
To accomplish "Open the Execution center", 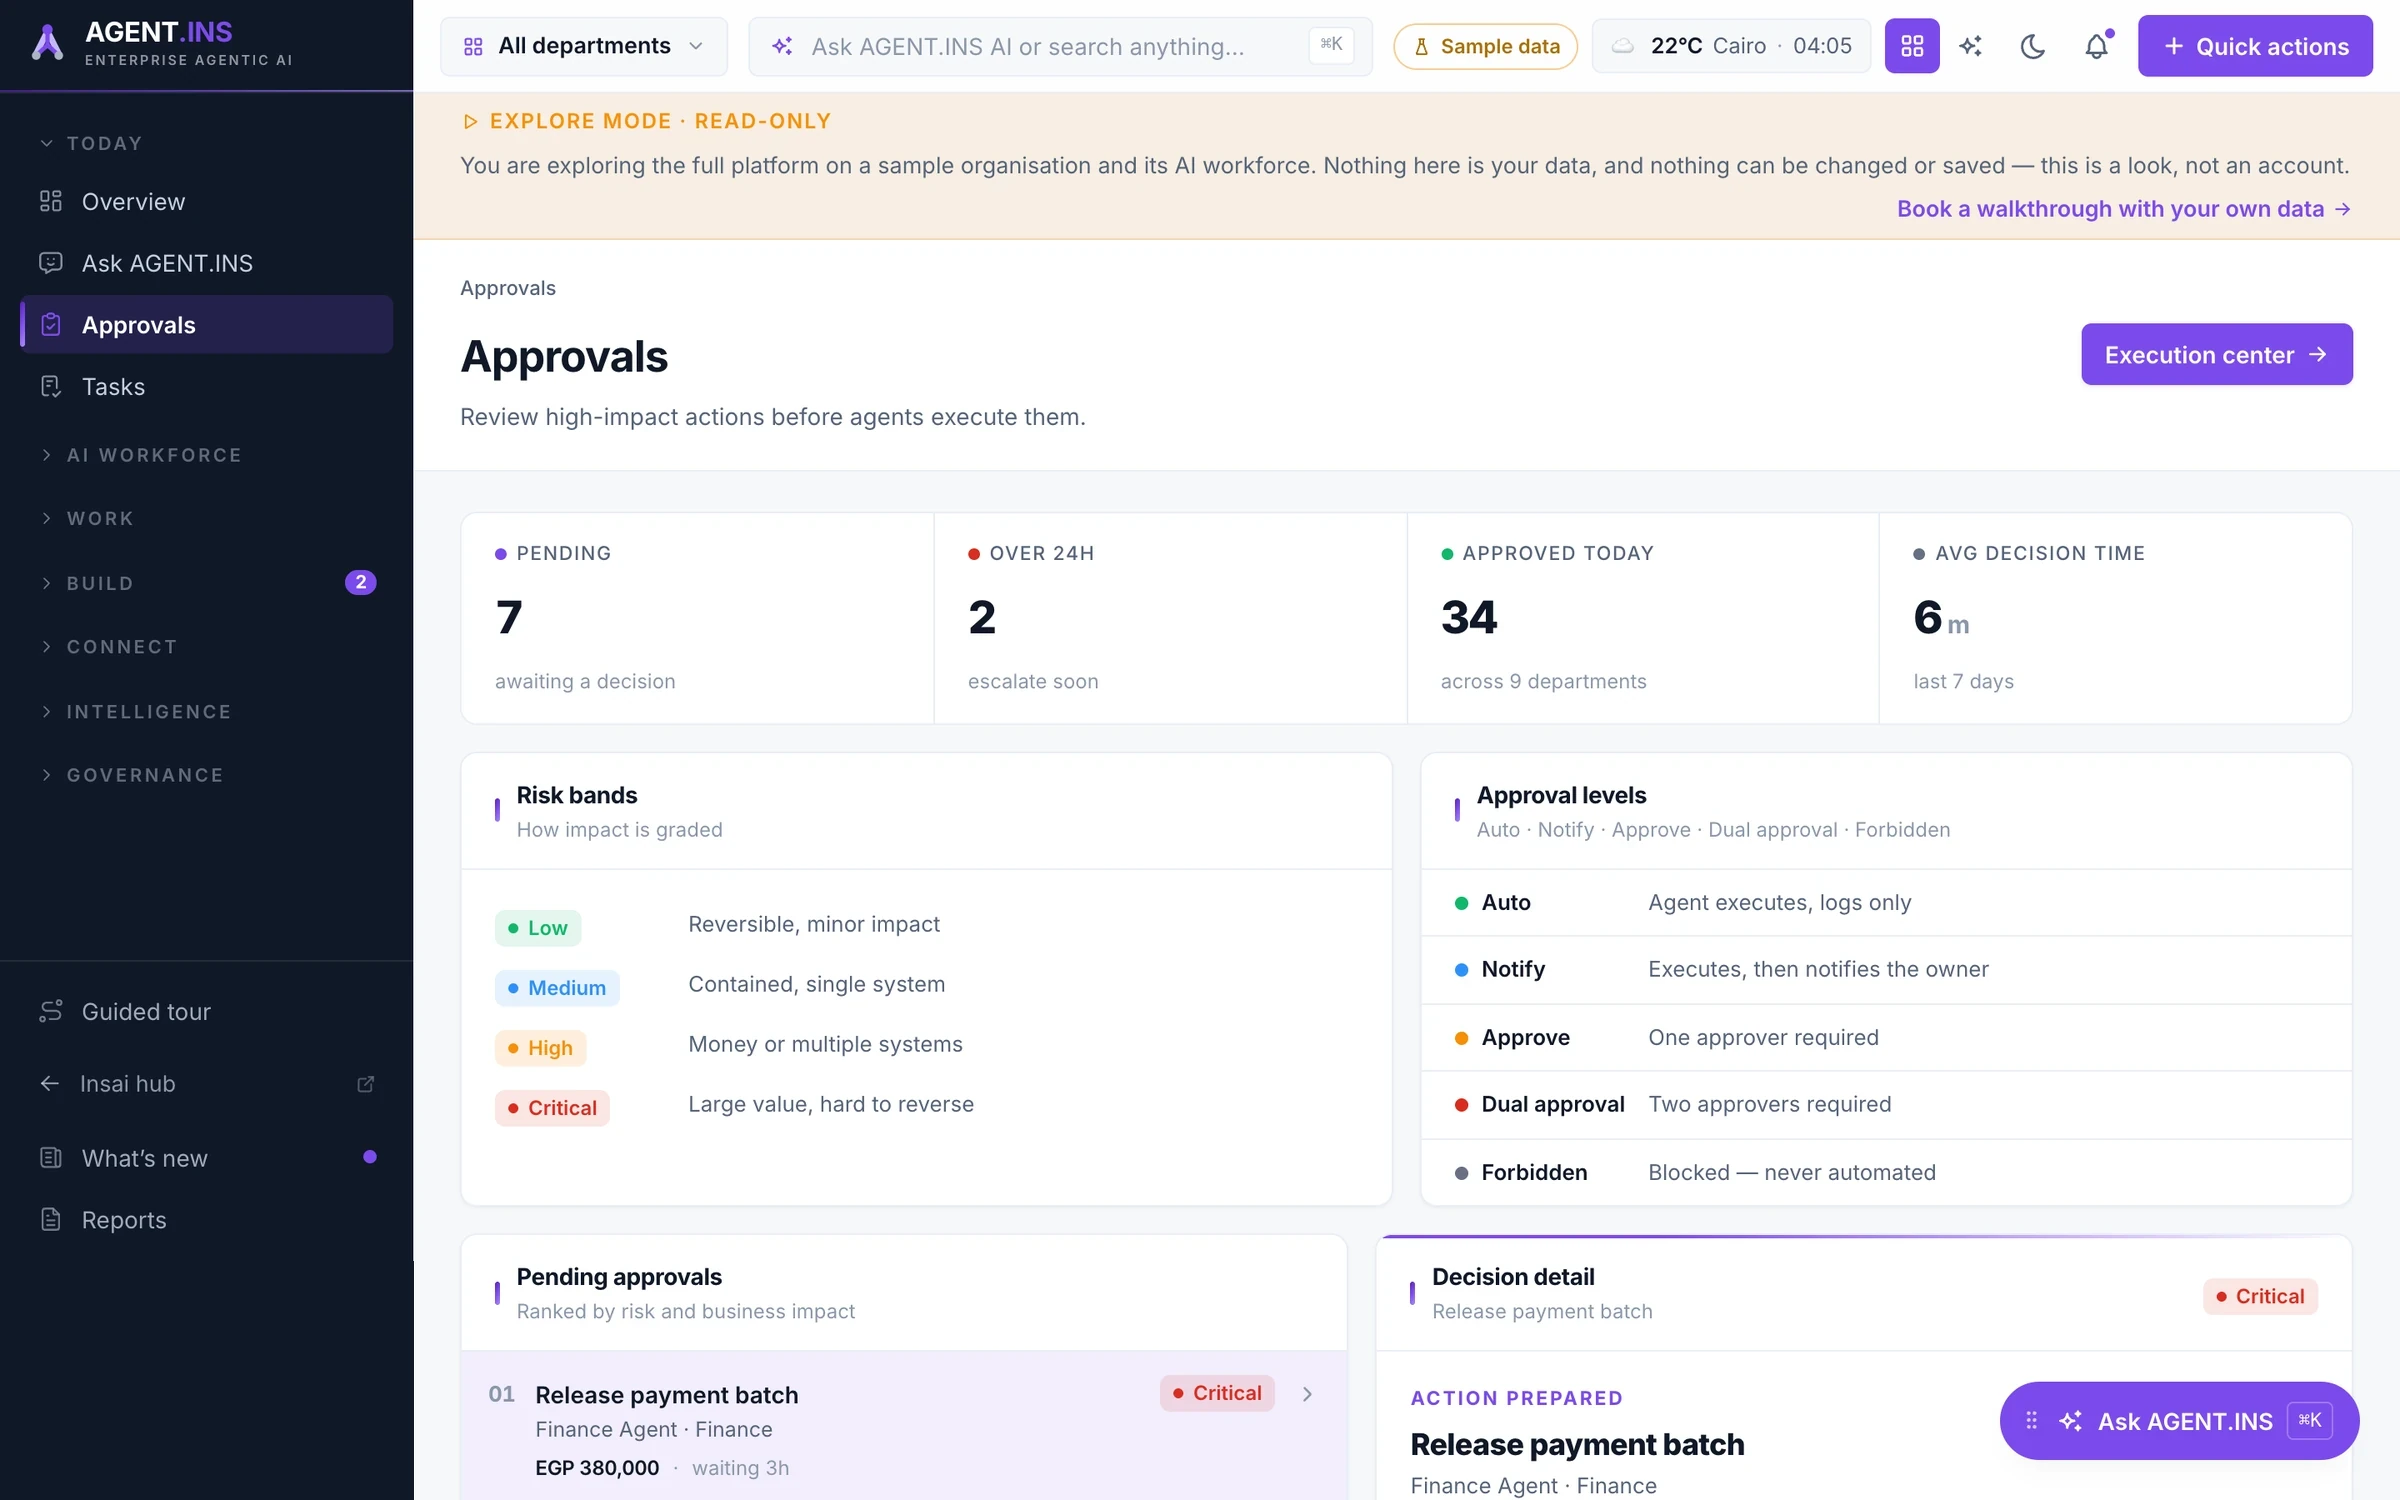I will tap(2216, 354).
